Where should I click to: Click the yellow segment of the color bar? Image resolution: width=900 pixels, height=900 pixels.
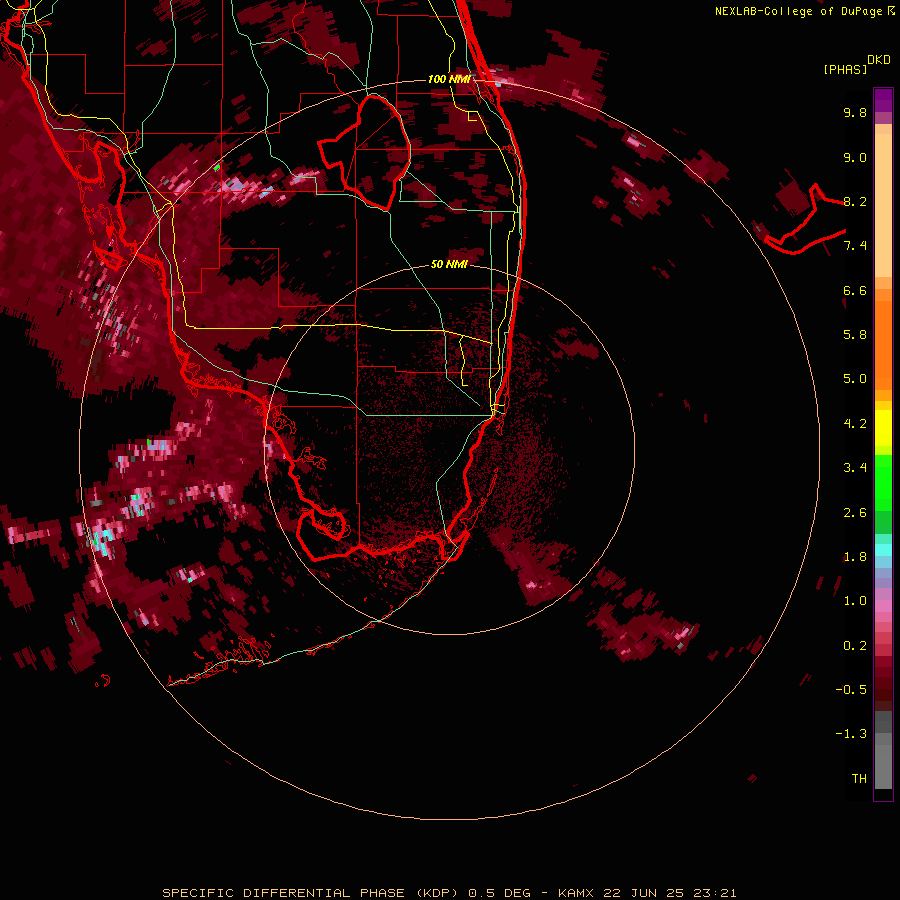point(883,428)
